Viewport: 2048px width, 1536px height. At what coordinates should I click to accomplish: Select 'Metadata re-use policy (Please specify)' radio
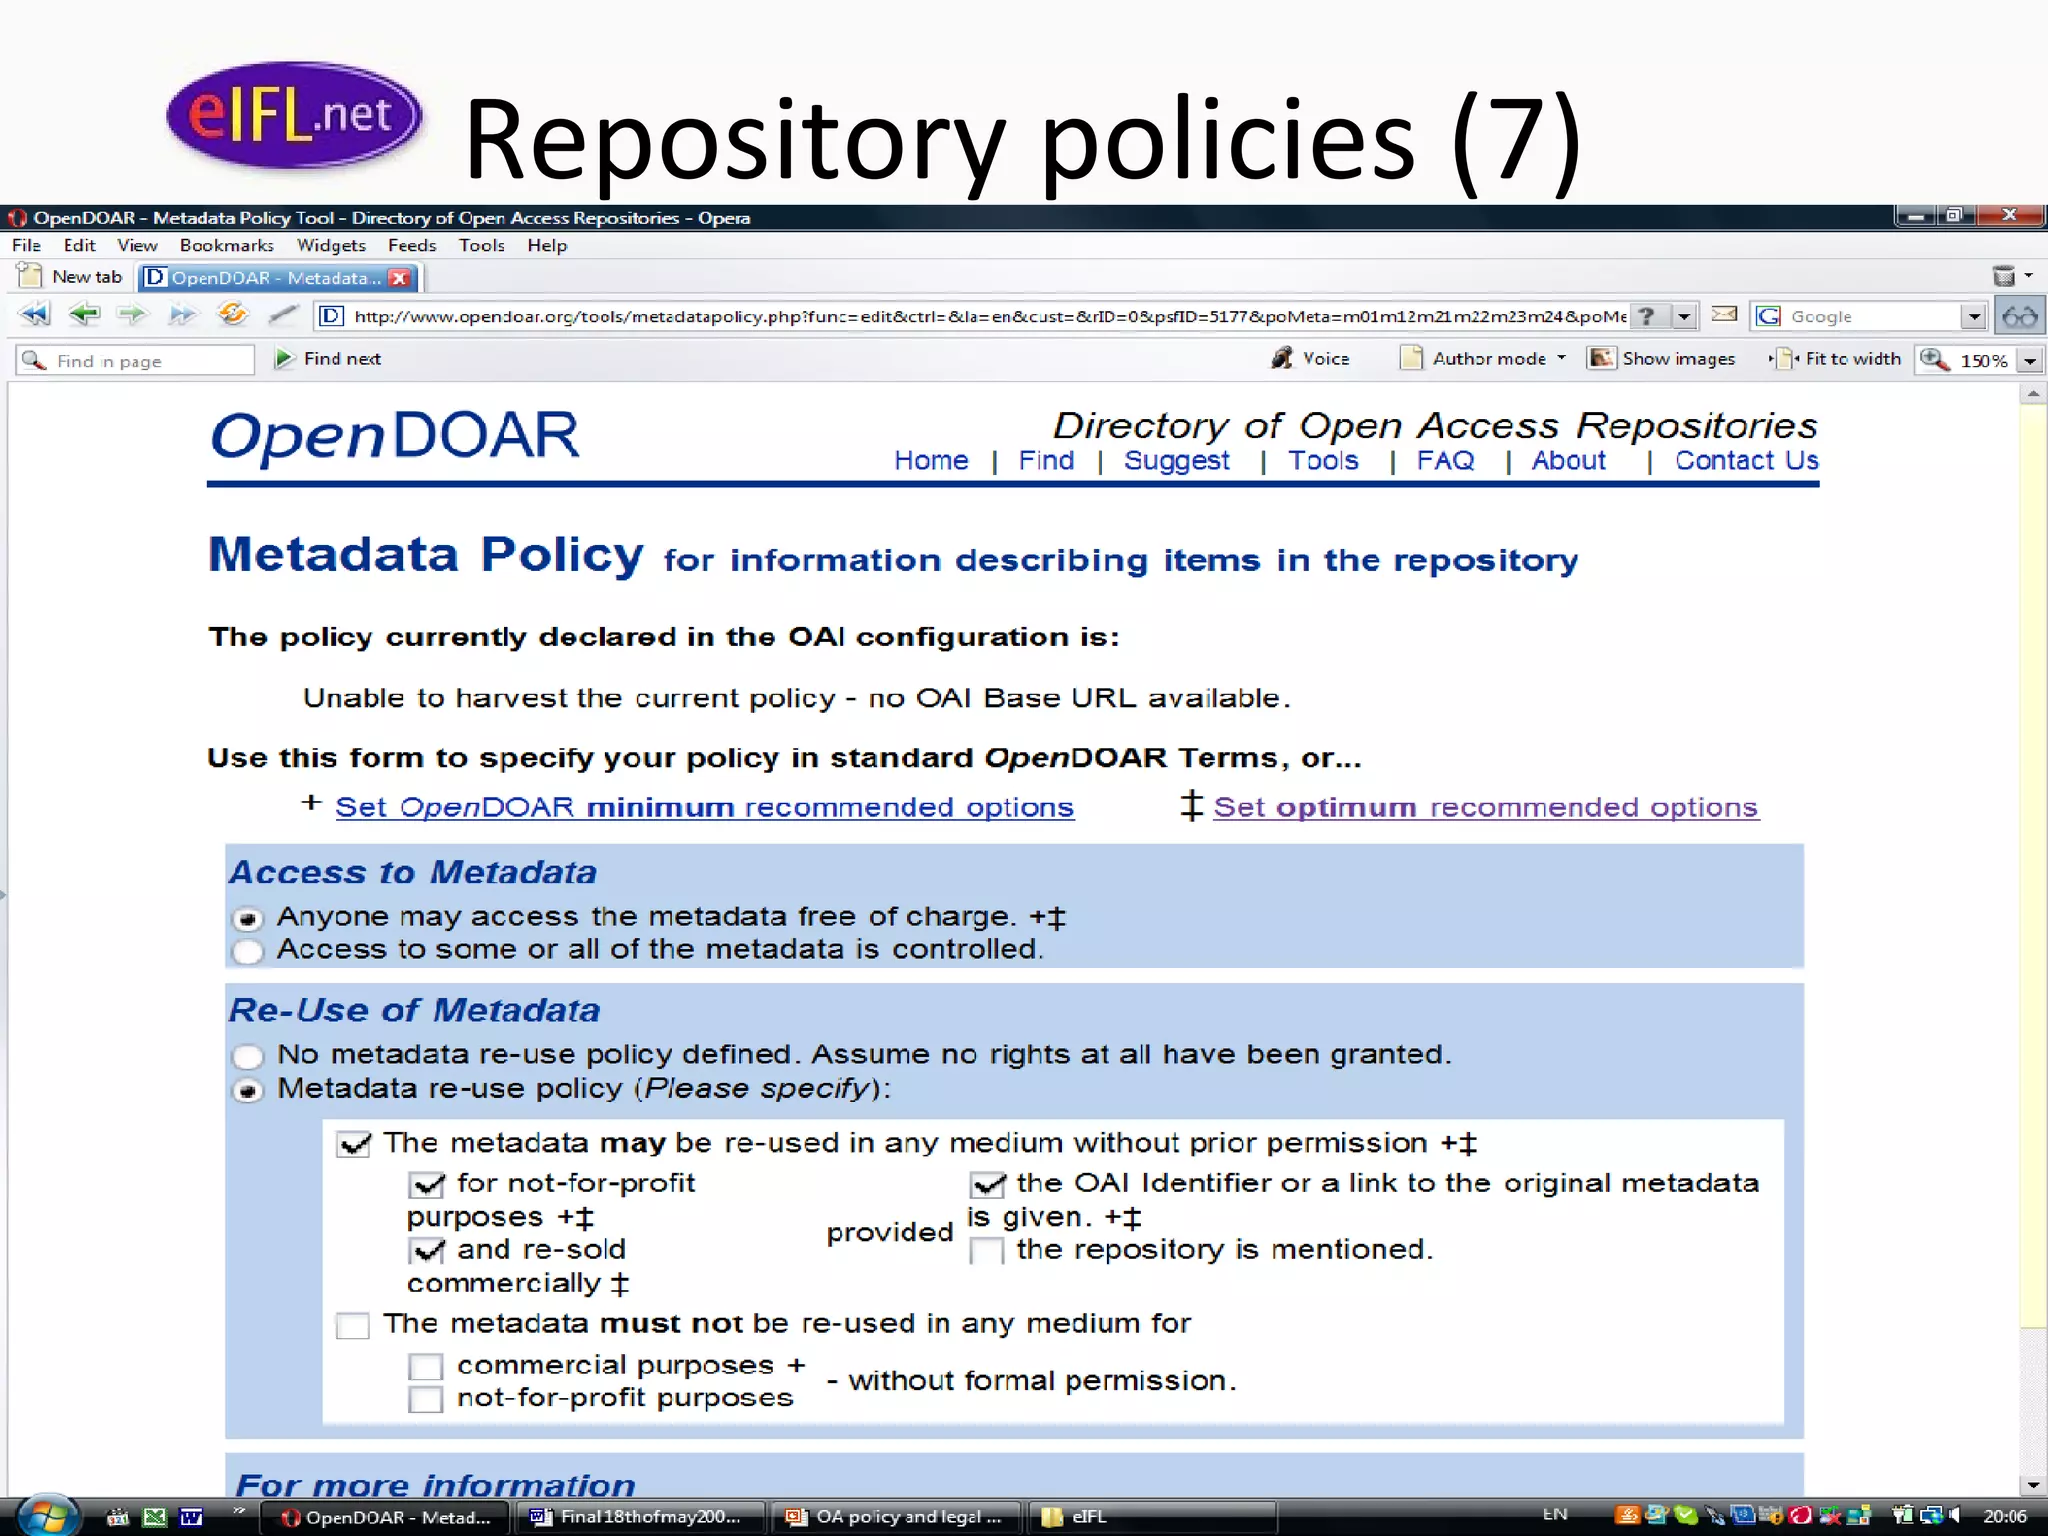click(248, 1090)
